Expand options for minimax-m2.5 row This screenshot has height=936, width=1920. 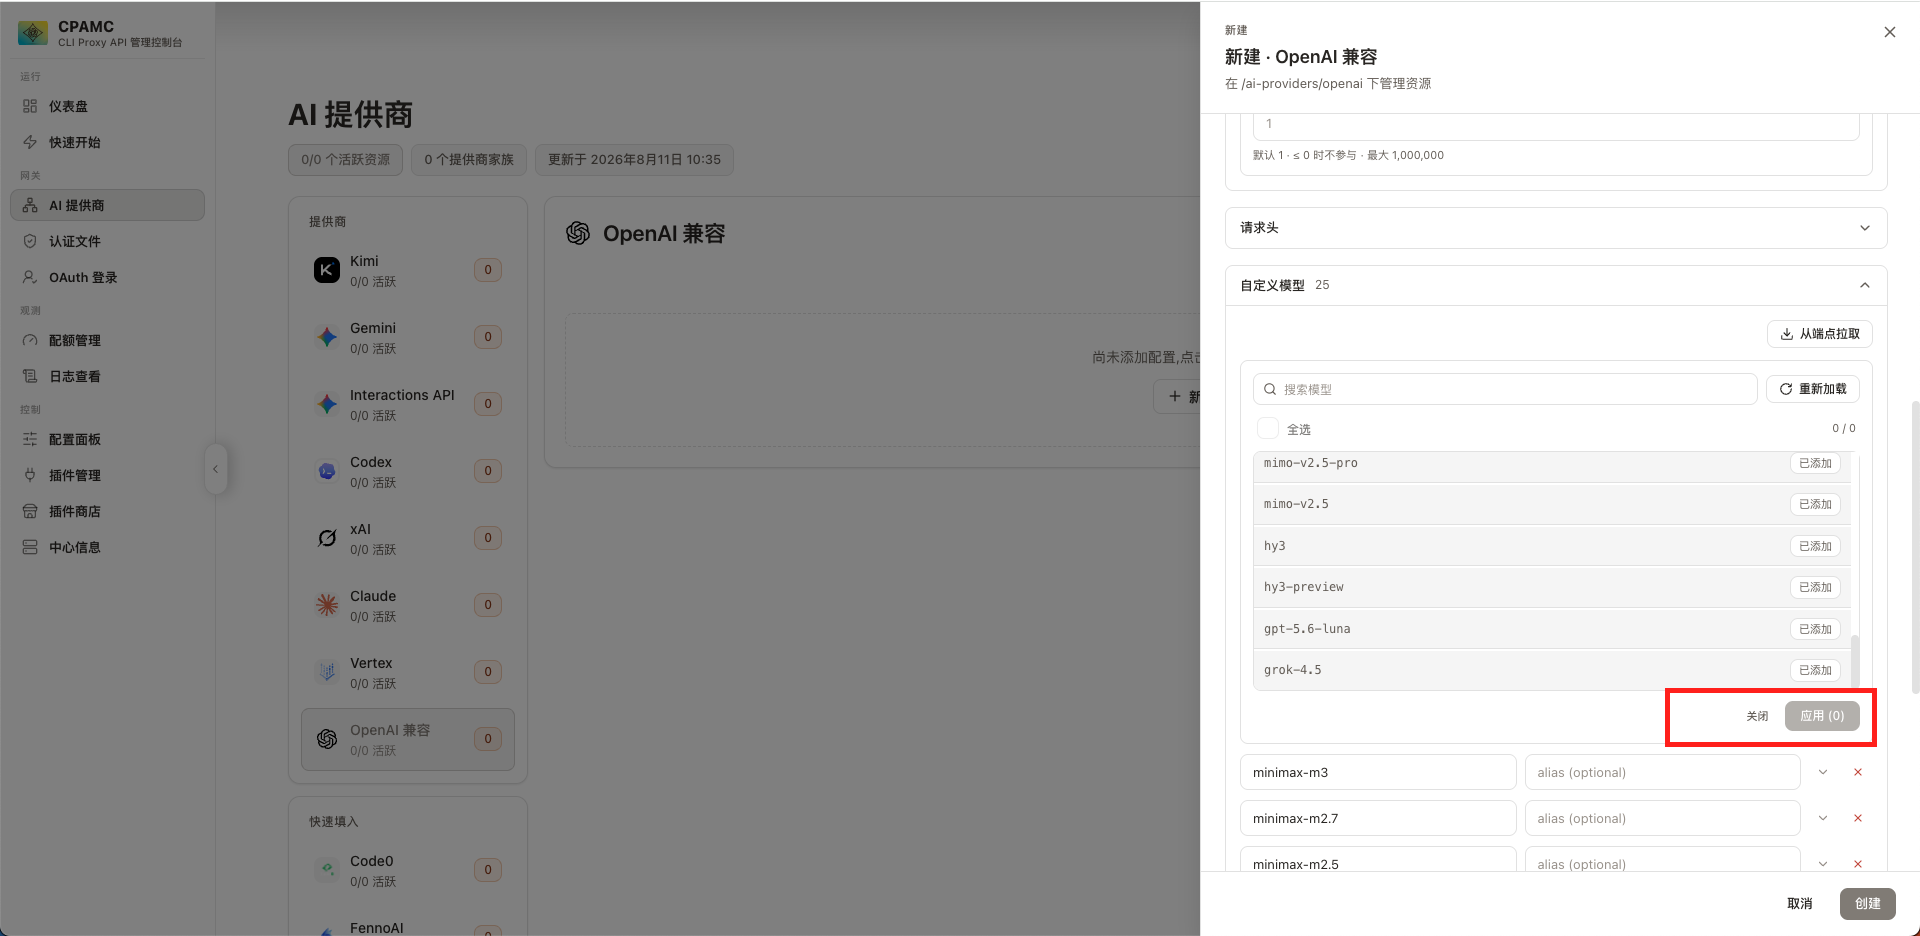coord(1823,863)
